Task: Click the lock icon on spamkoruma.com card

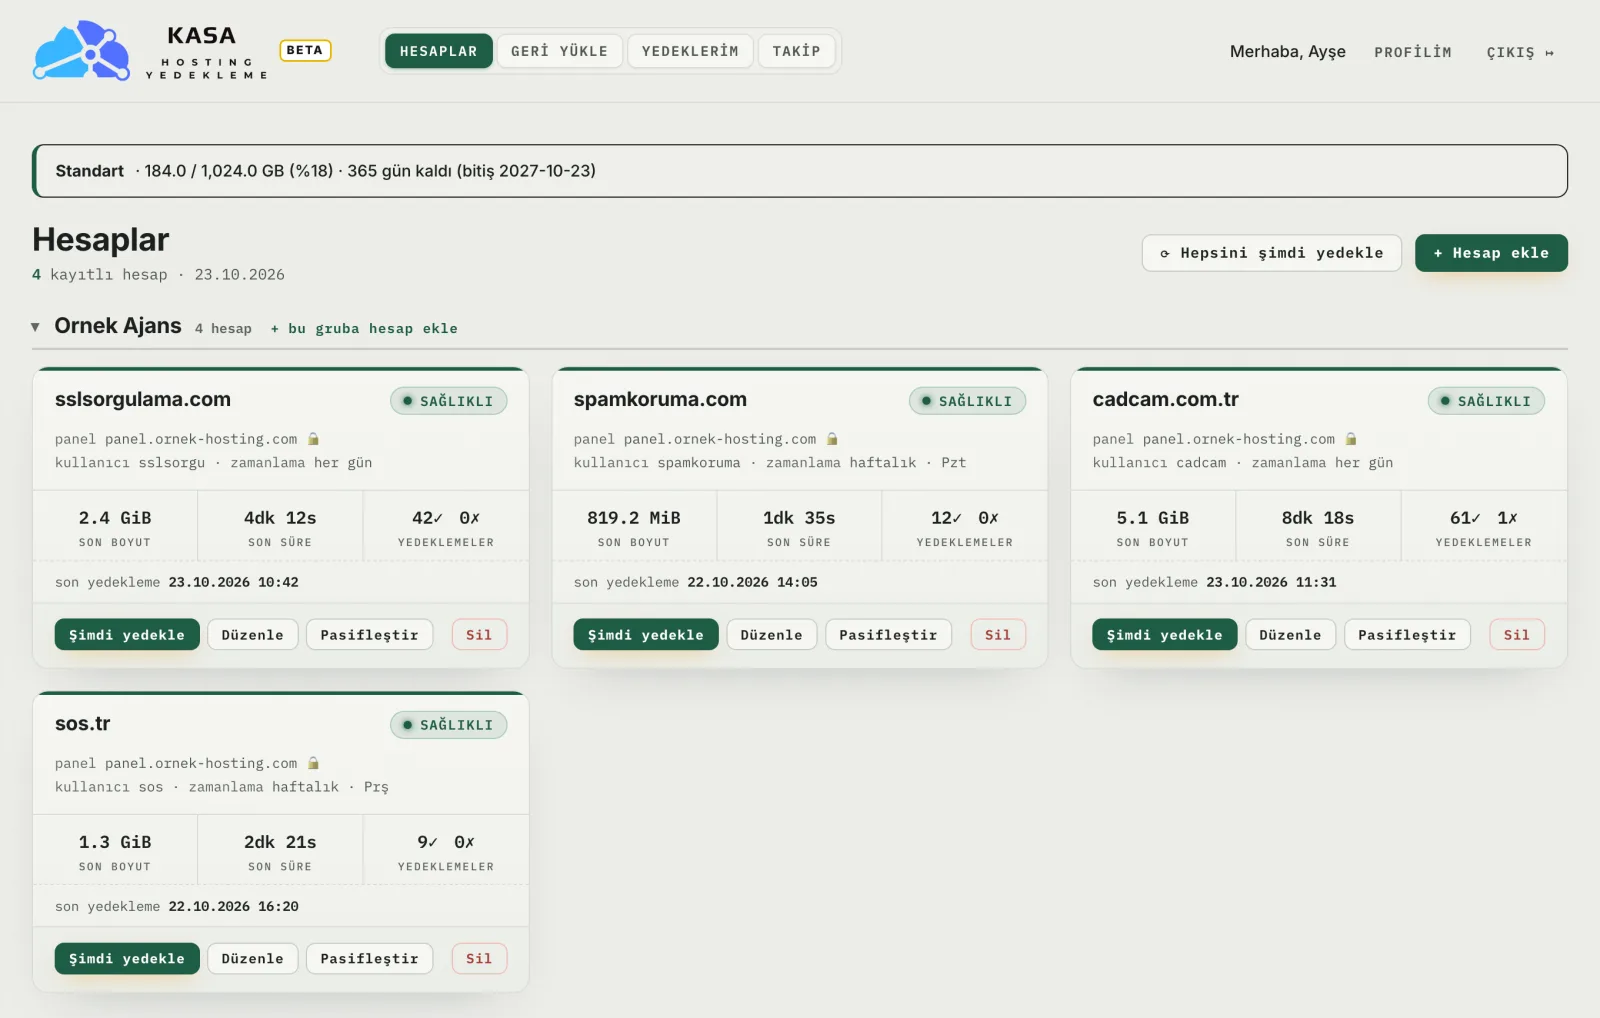Action: pyautogui.click(x=832, y=439)
